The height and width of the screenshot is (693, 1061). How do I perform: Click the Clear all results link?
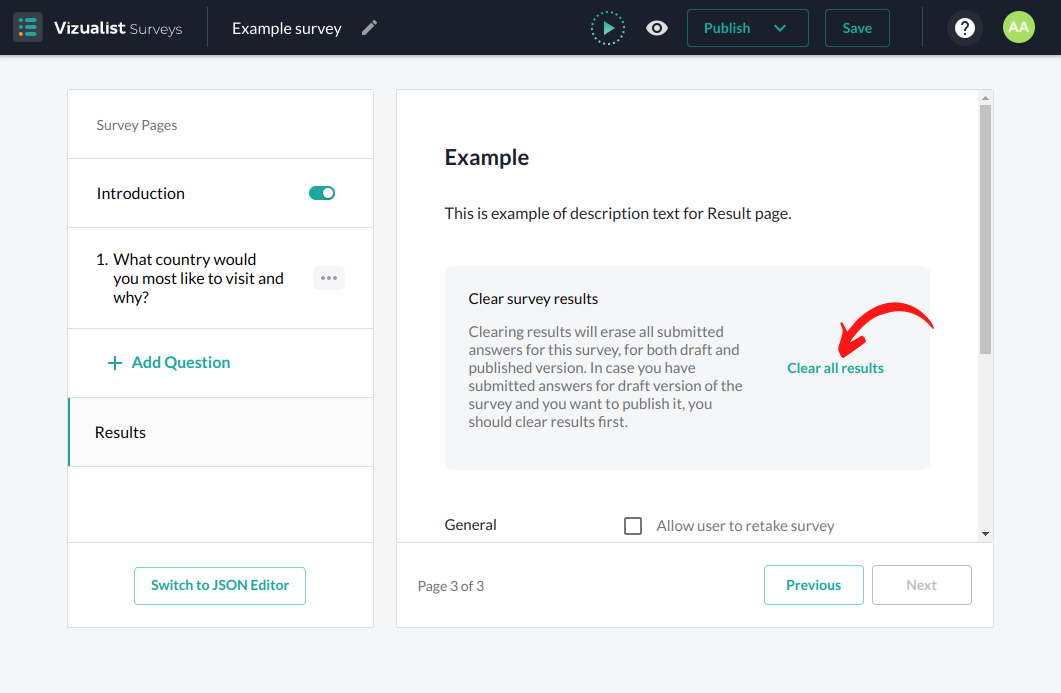click(x=835, y=368)
